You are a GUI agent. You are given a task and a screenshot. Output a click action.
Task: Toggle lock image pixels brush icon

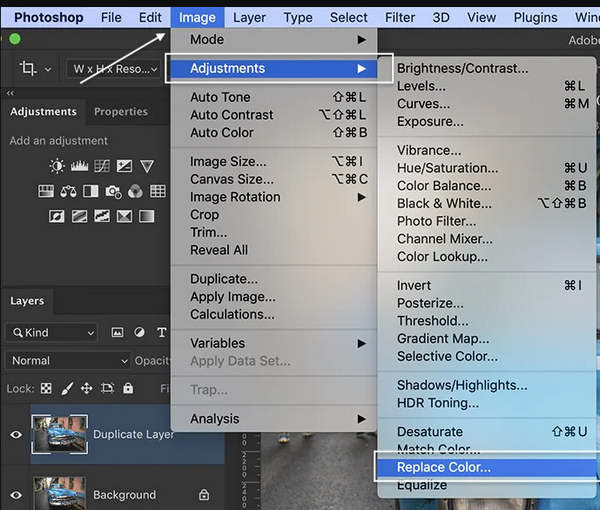coord(67,389)
